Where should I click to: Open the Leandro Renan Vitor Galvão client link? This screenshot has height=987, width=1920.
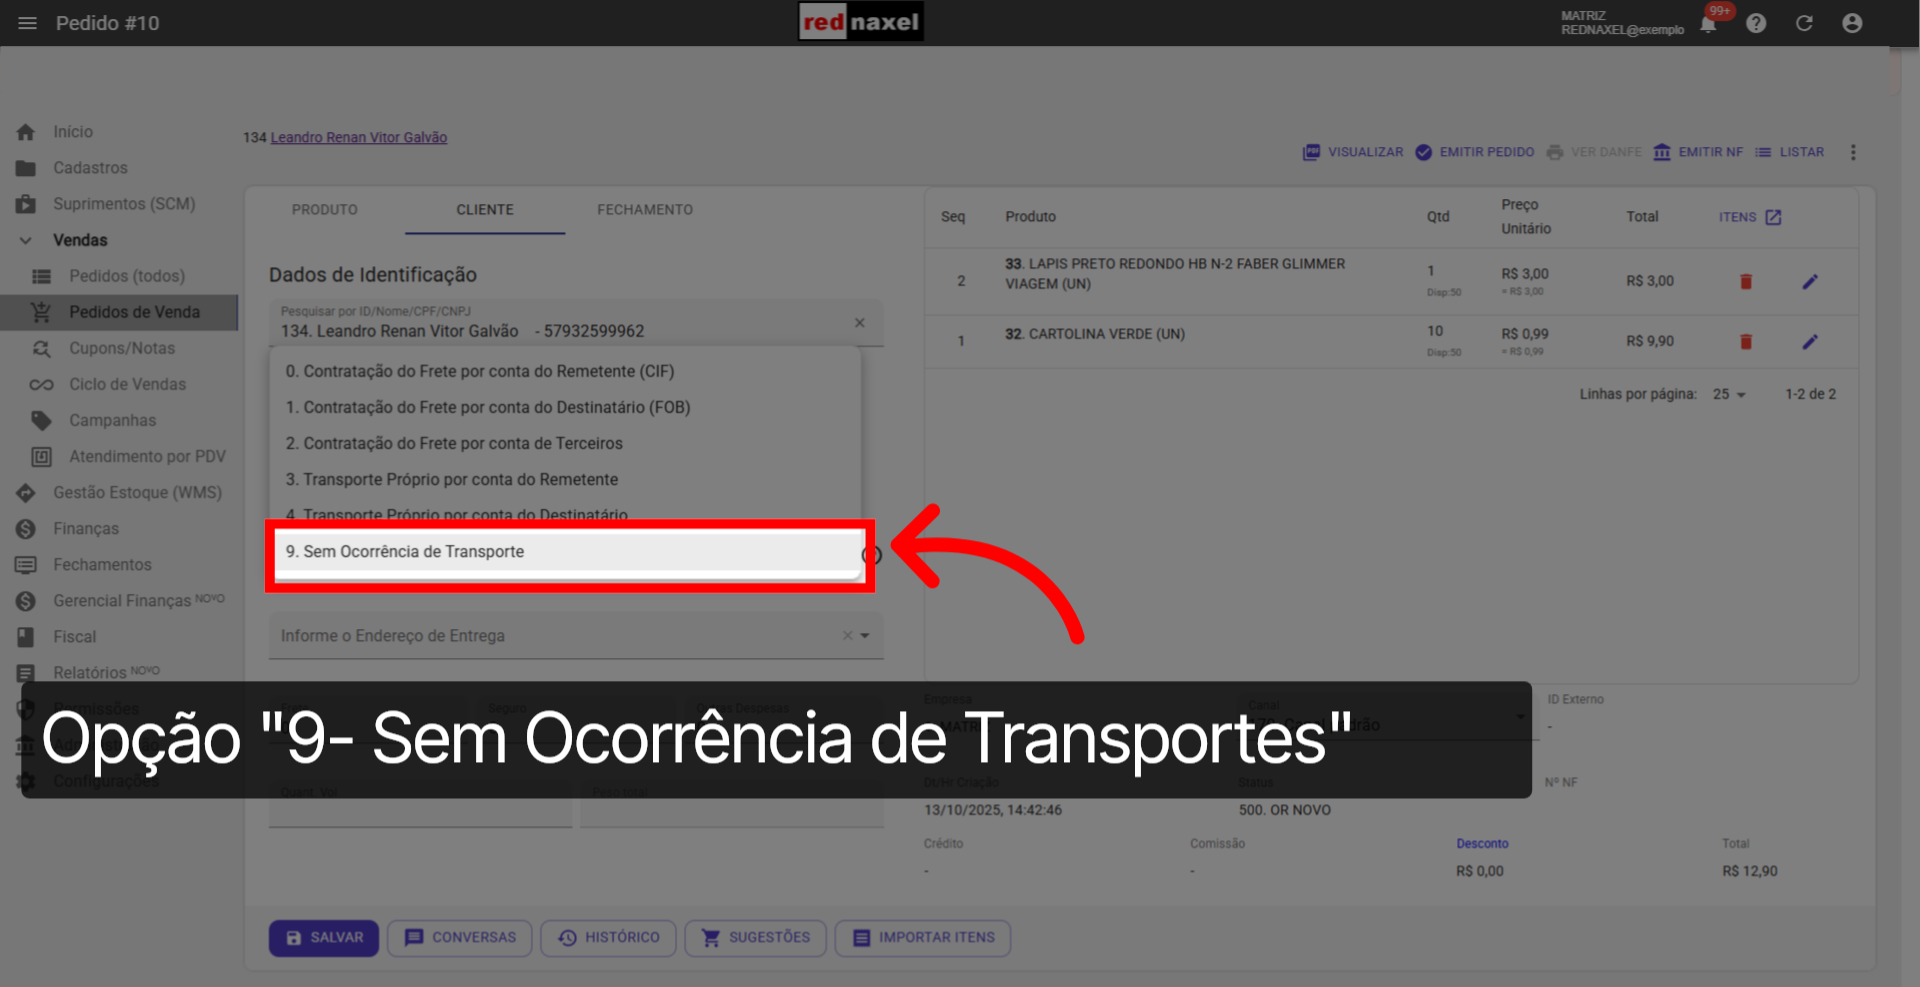(358, 137)
